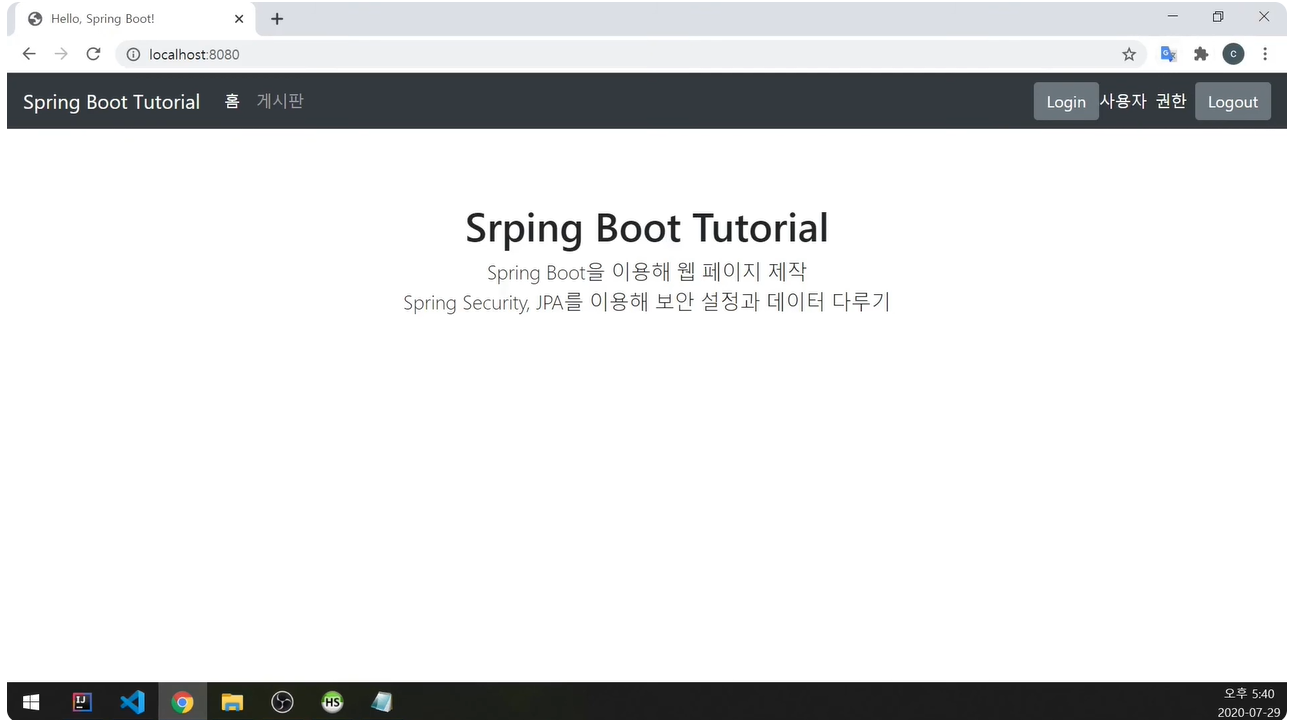The width and height of the screenshot is (1290, 720).
Task: Click the Logout button
Action: (x=1233, y=101)
